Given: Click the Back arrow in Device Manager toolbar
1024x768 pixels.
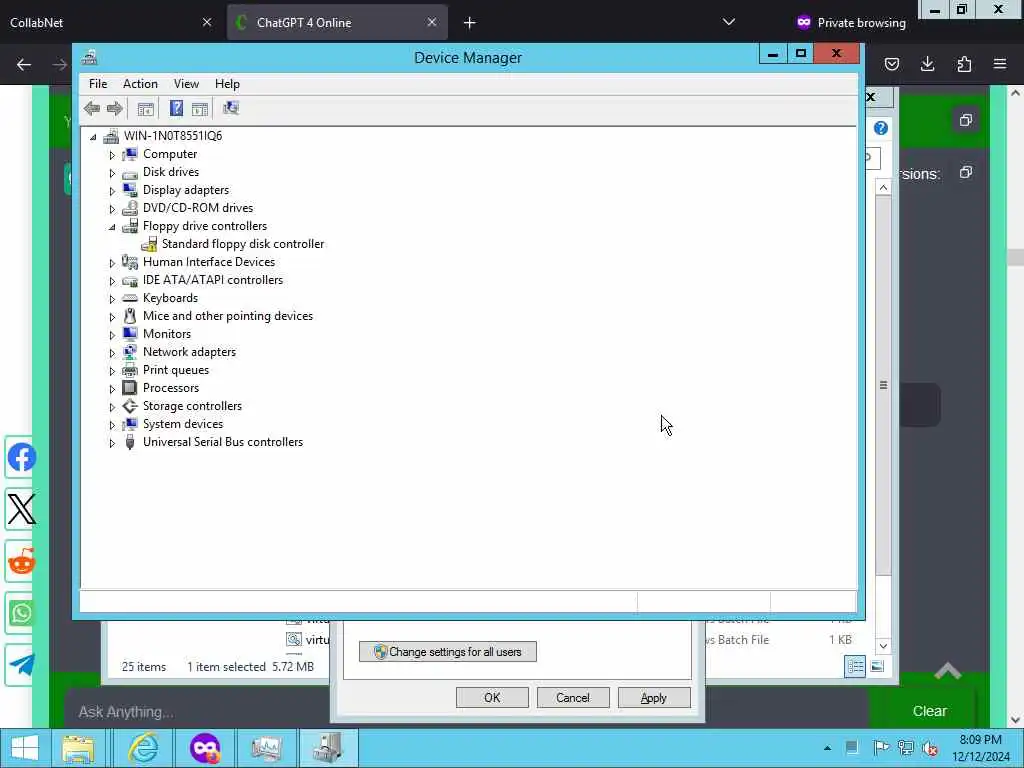Looking at the screenshot, I should click(x=92, y=108).
